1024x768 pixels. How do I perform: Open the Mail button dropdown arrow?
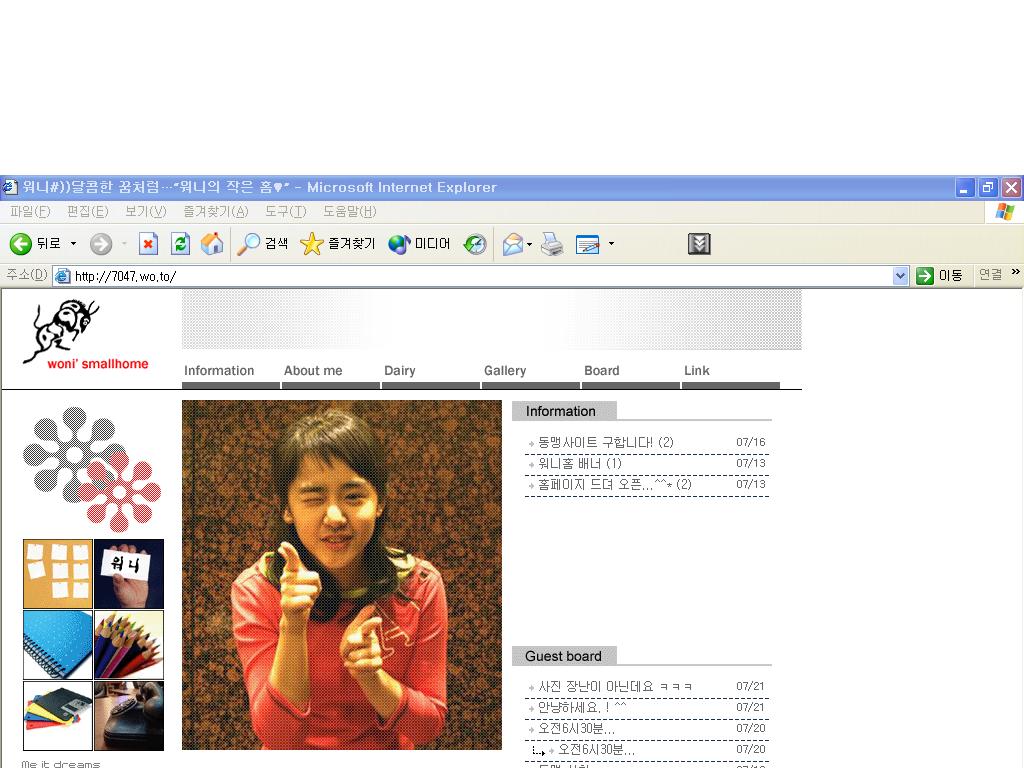coord(530,244)
